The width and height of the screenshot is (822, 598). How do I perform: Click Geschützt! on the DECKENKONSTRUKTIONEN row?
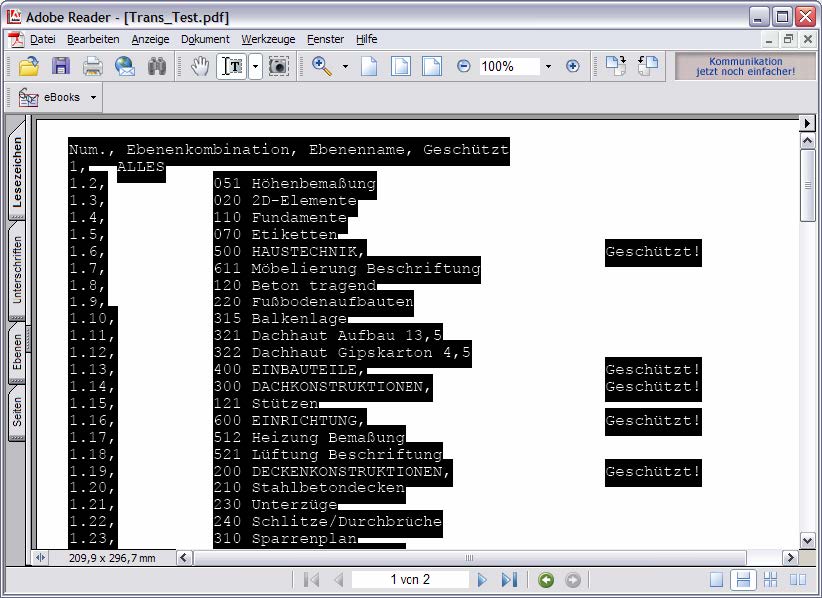point(653,472)
